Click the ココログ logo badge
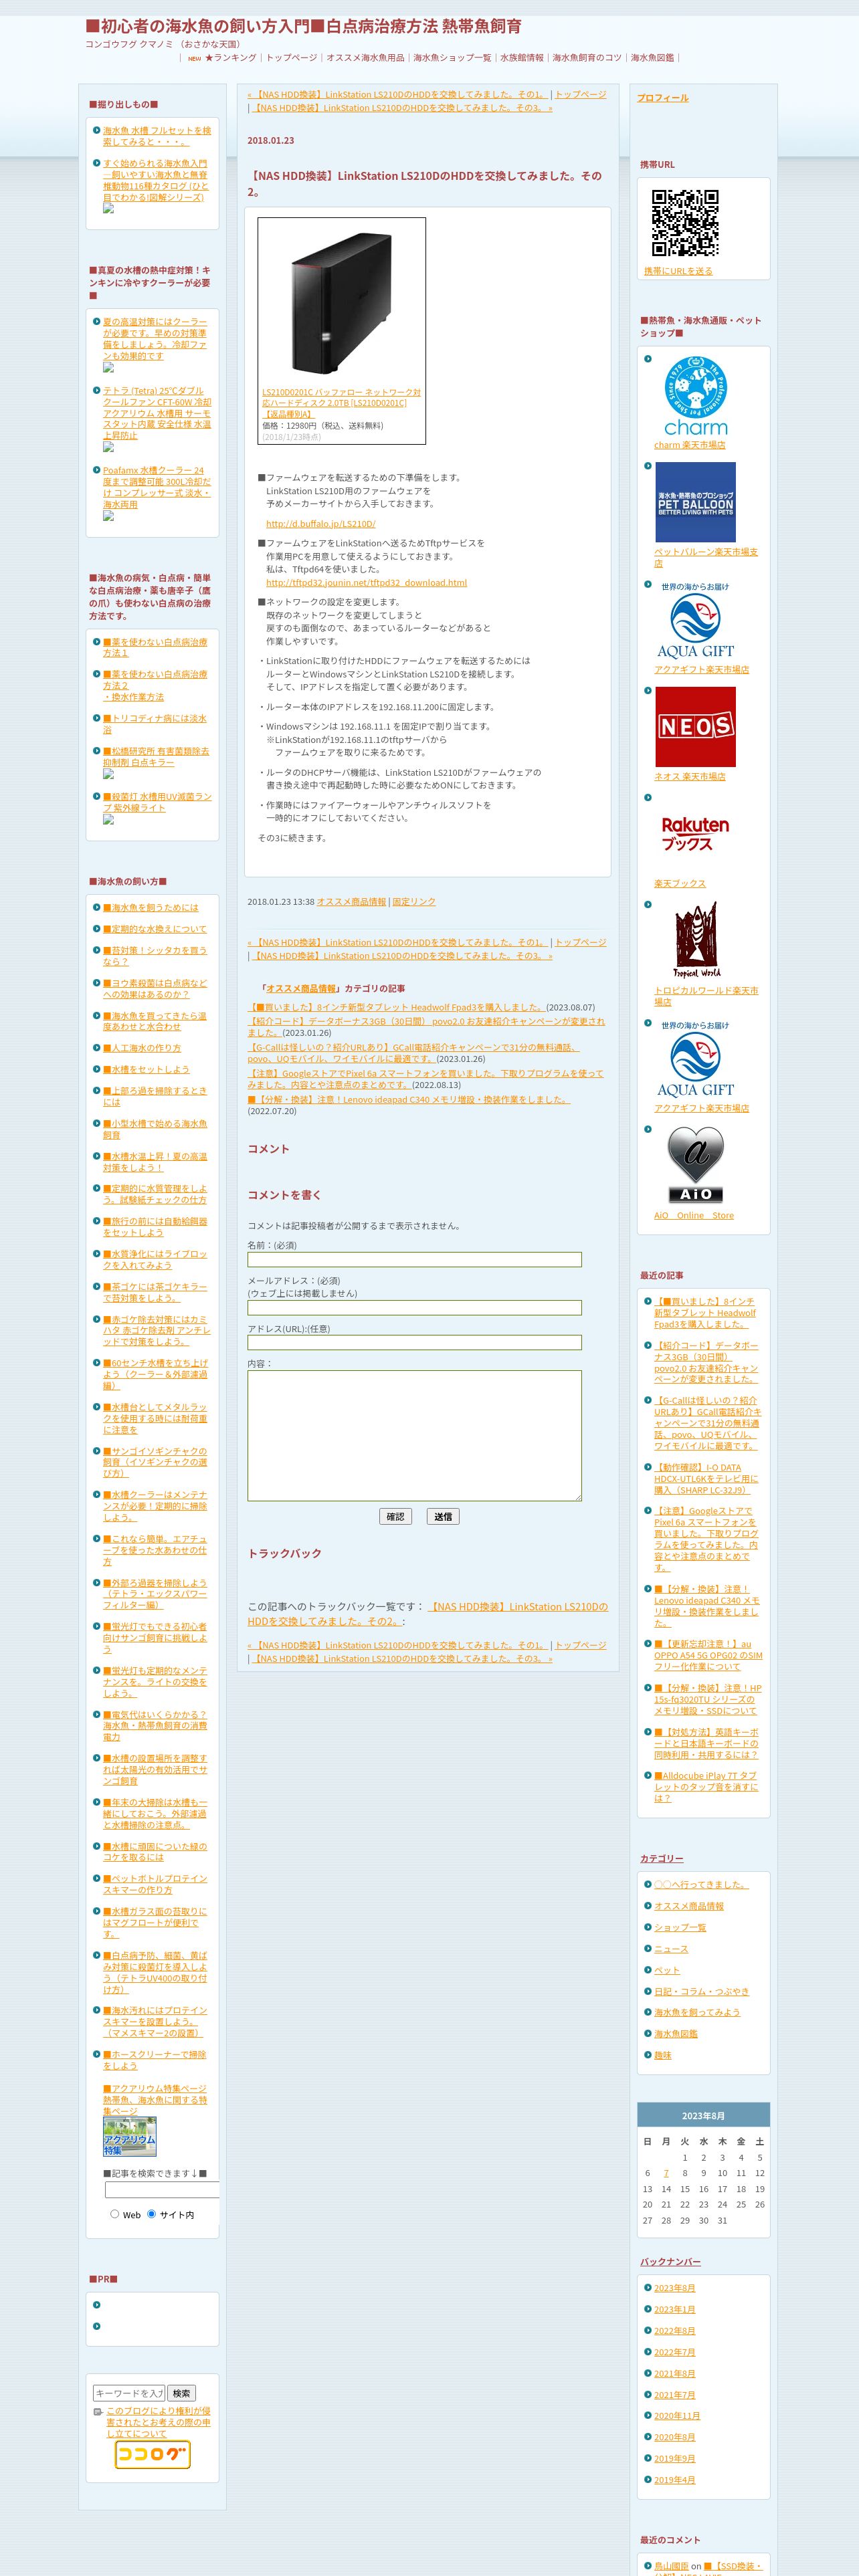The width and height of the screenshot is (859, 2576). click(152, 2454)
